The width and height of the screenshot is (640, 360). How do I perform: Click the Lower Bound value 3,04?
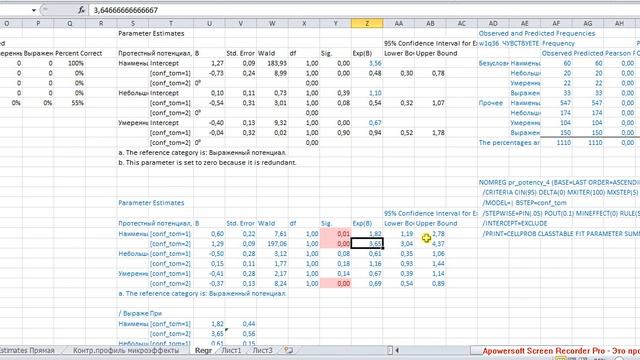click(x=407, y=244)
